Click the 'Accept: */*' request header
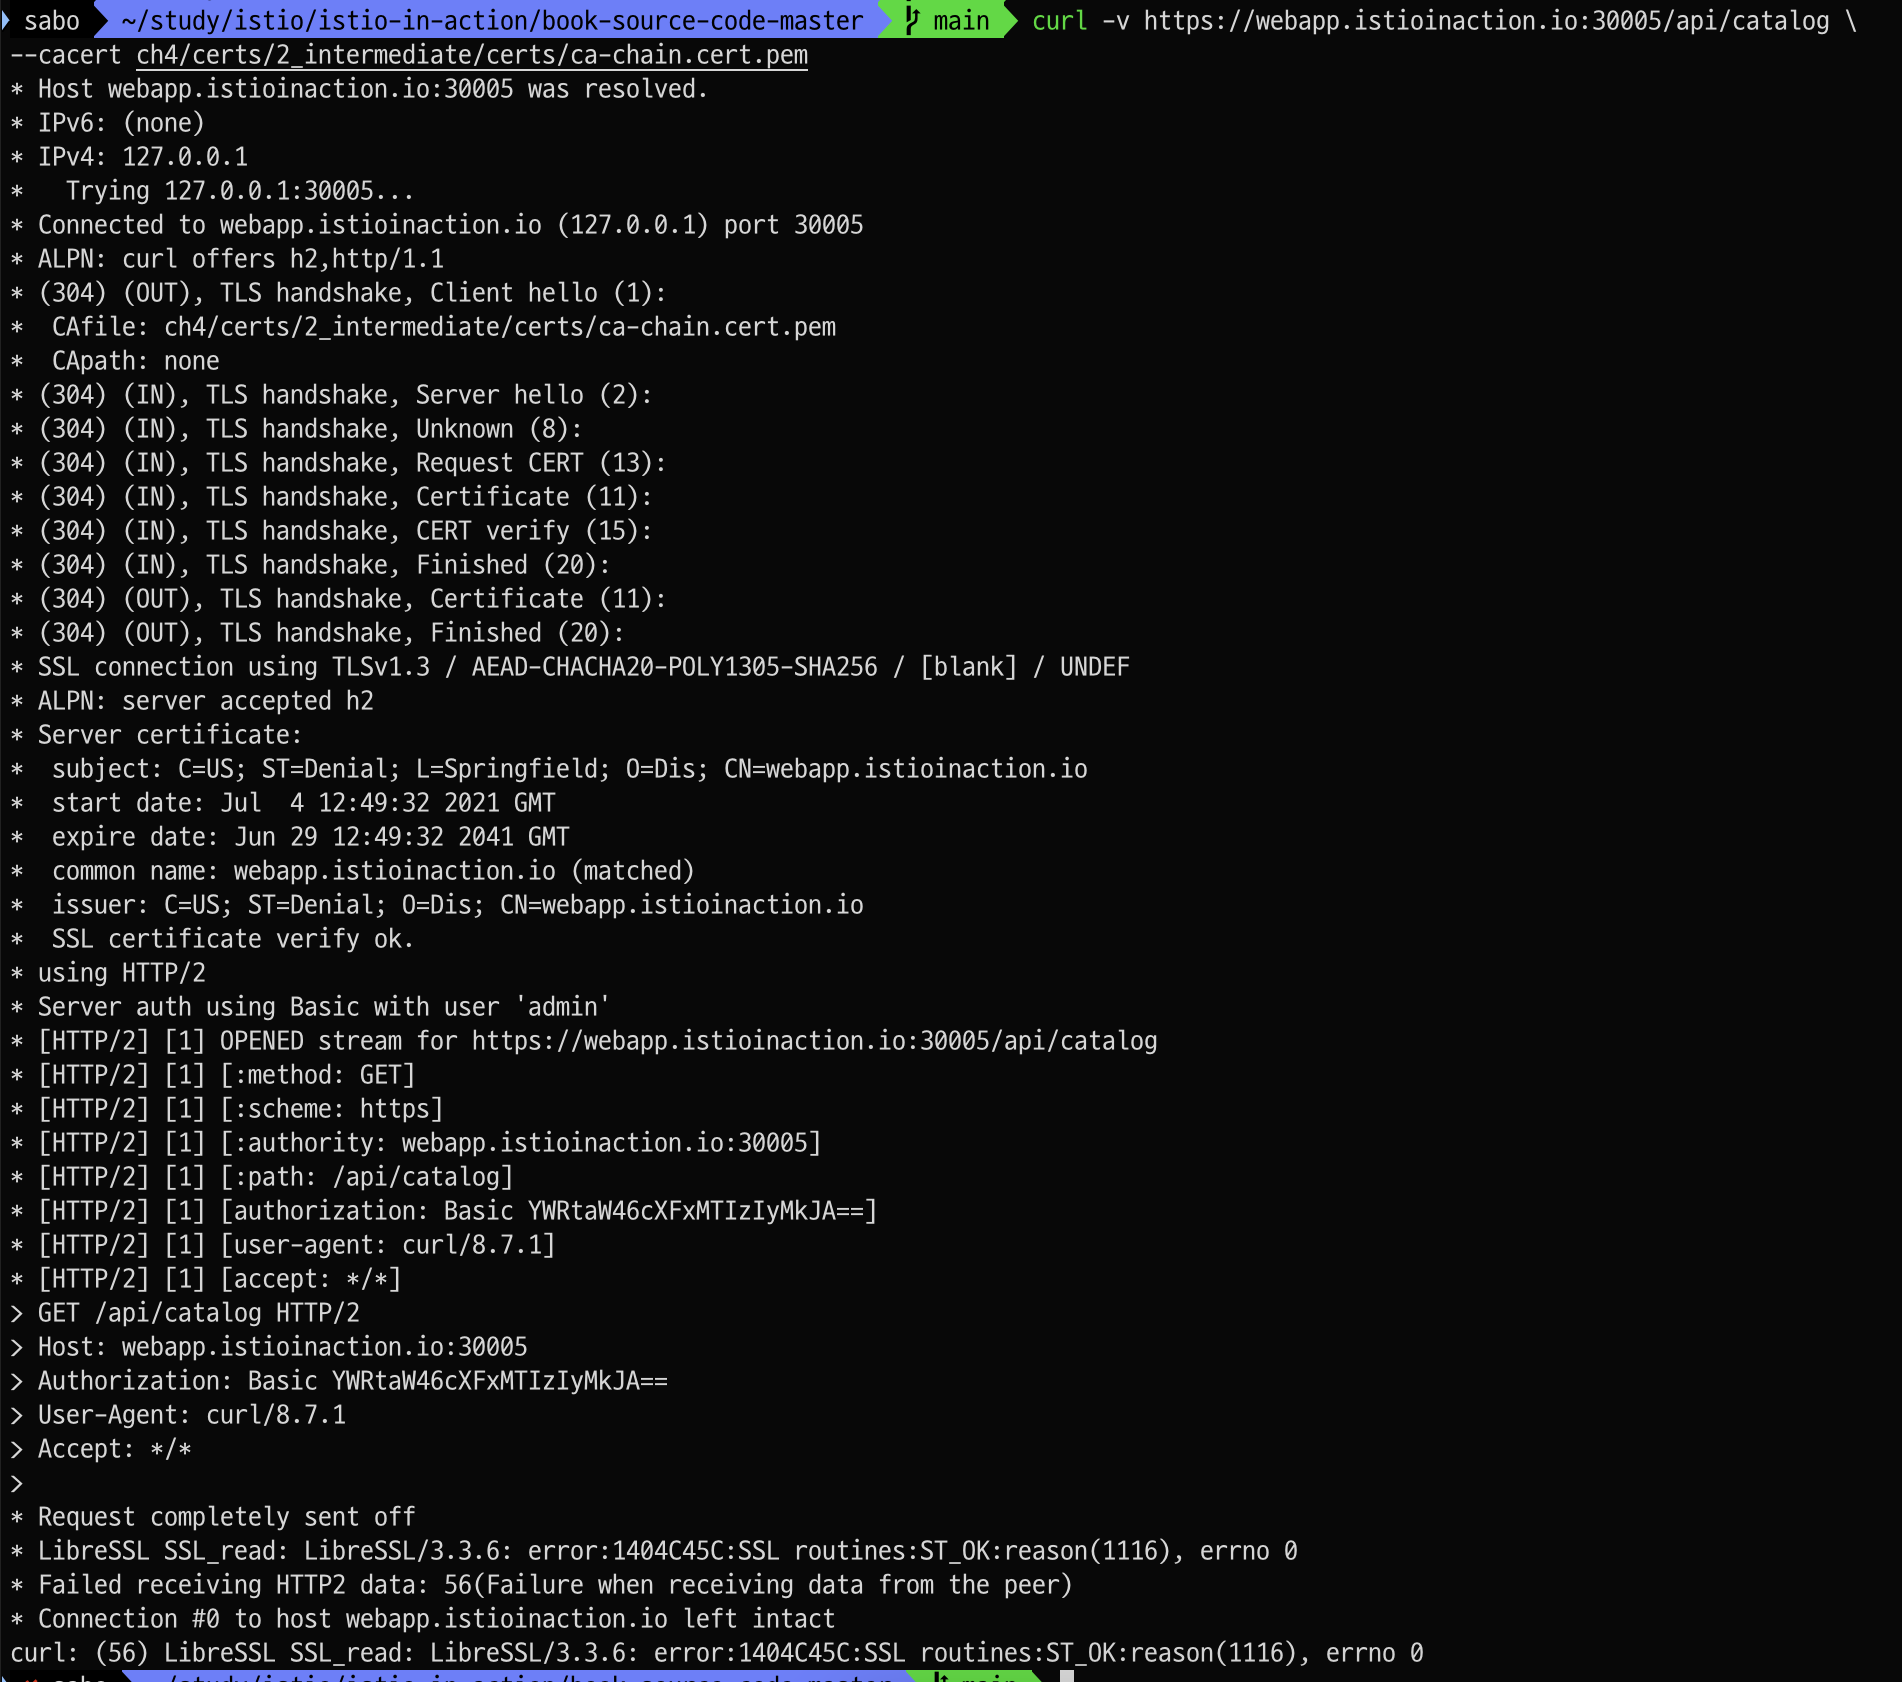The image size is (1902, 1682). click(101, 1449)
